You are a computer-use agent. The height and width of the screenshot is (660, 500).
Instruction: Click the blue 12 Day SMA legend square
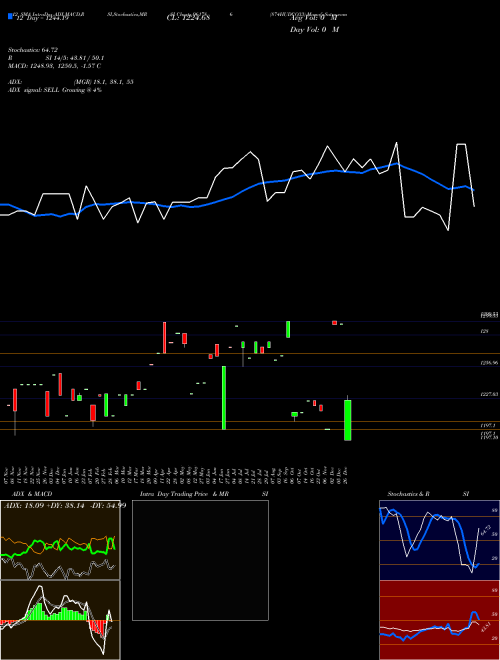click(10, 16)
